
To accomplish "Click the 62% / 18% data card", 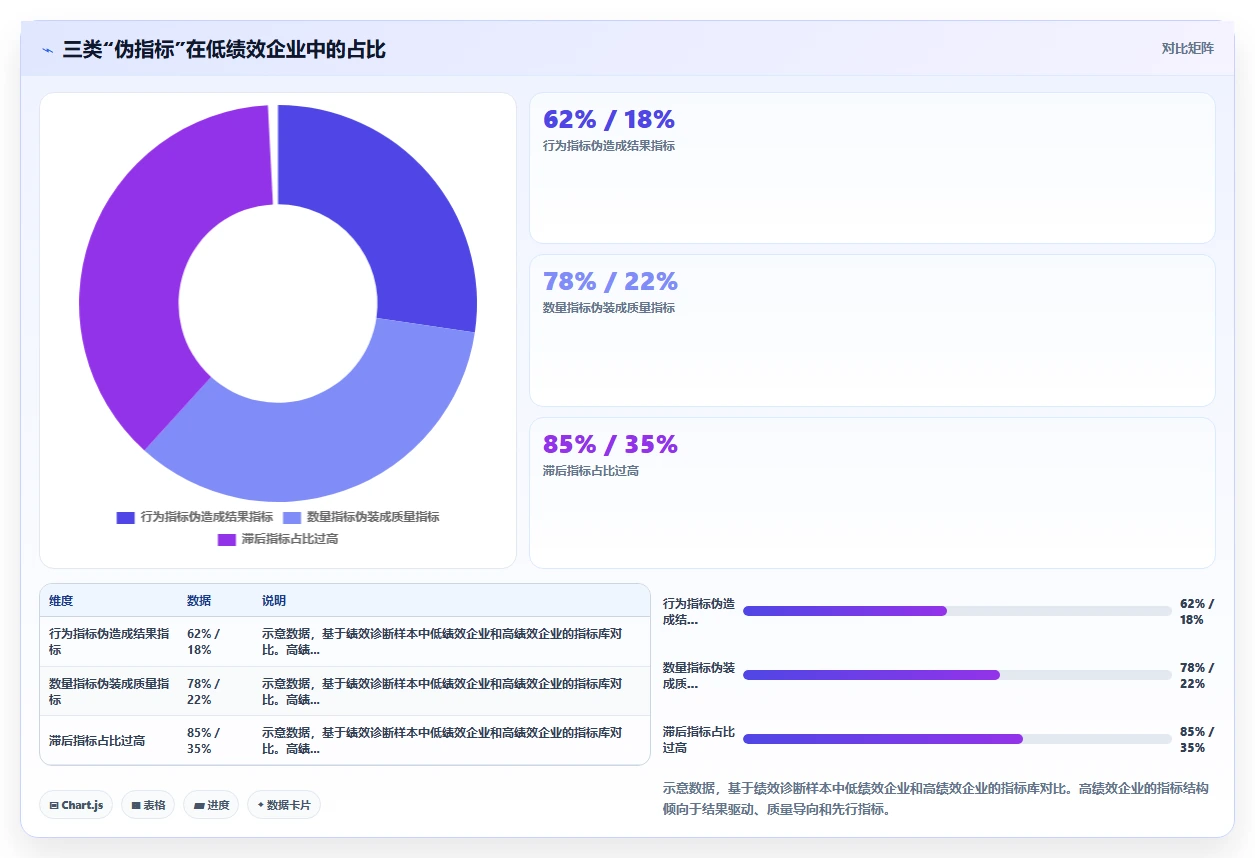I will pos(872,168).
